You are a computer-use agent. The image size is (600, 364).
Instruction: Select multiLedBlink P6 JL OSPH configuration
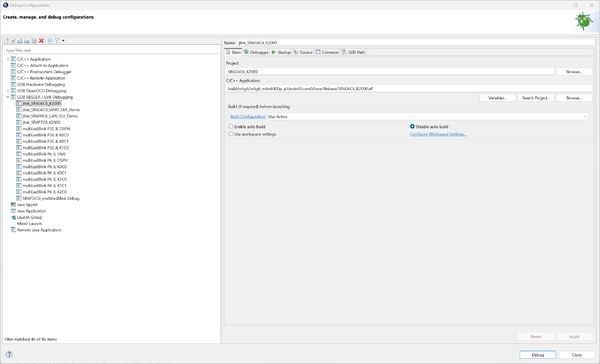[x=42, y=160]
